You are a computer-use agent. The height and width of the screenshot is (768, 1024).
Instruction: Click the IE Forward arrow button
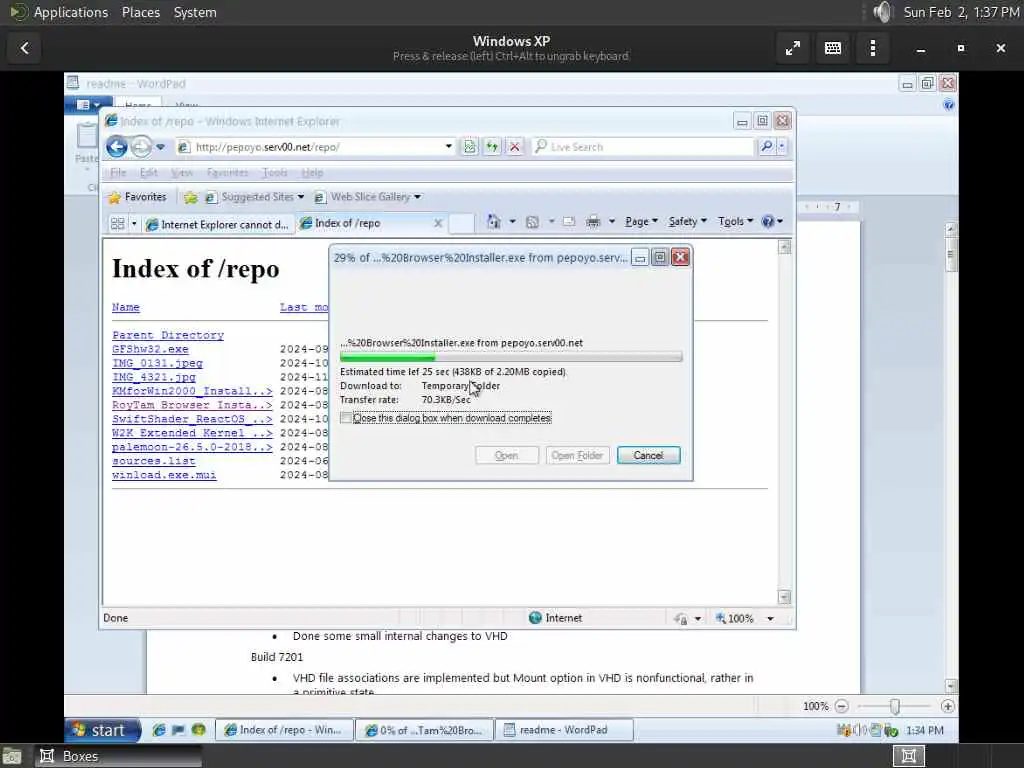tap(140, 147)
